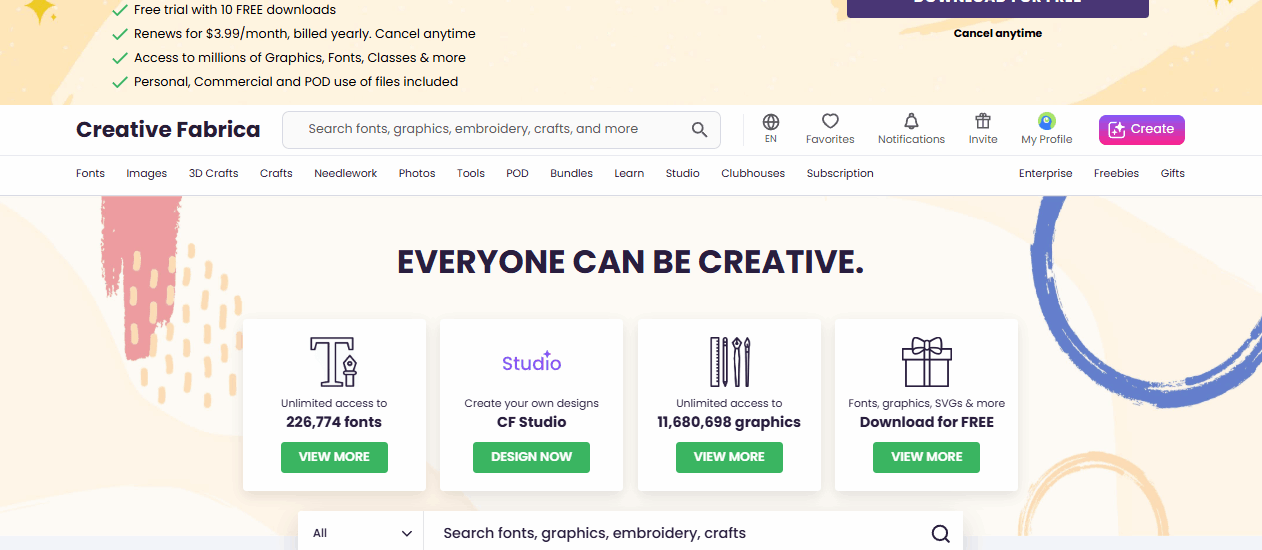
Task: Open the Learn menu
Action: pyautogui.click(x=629, y=173)
